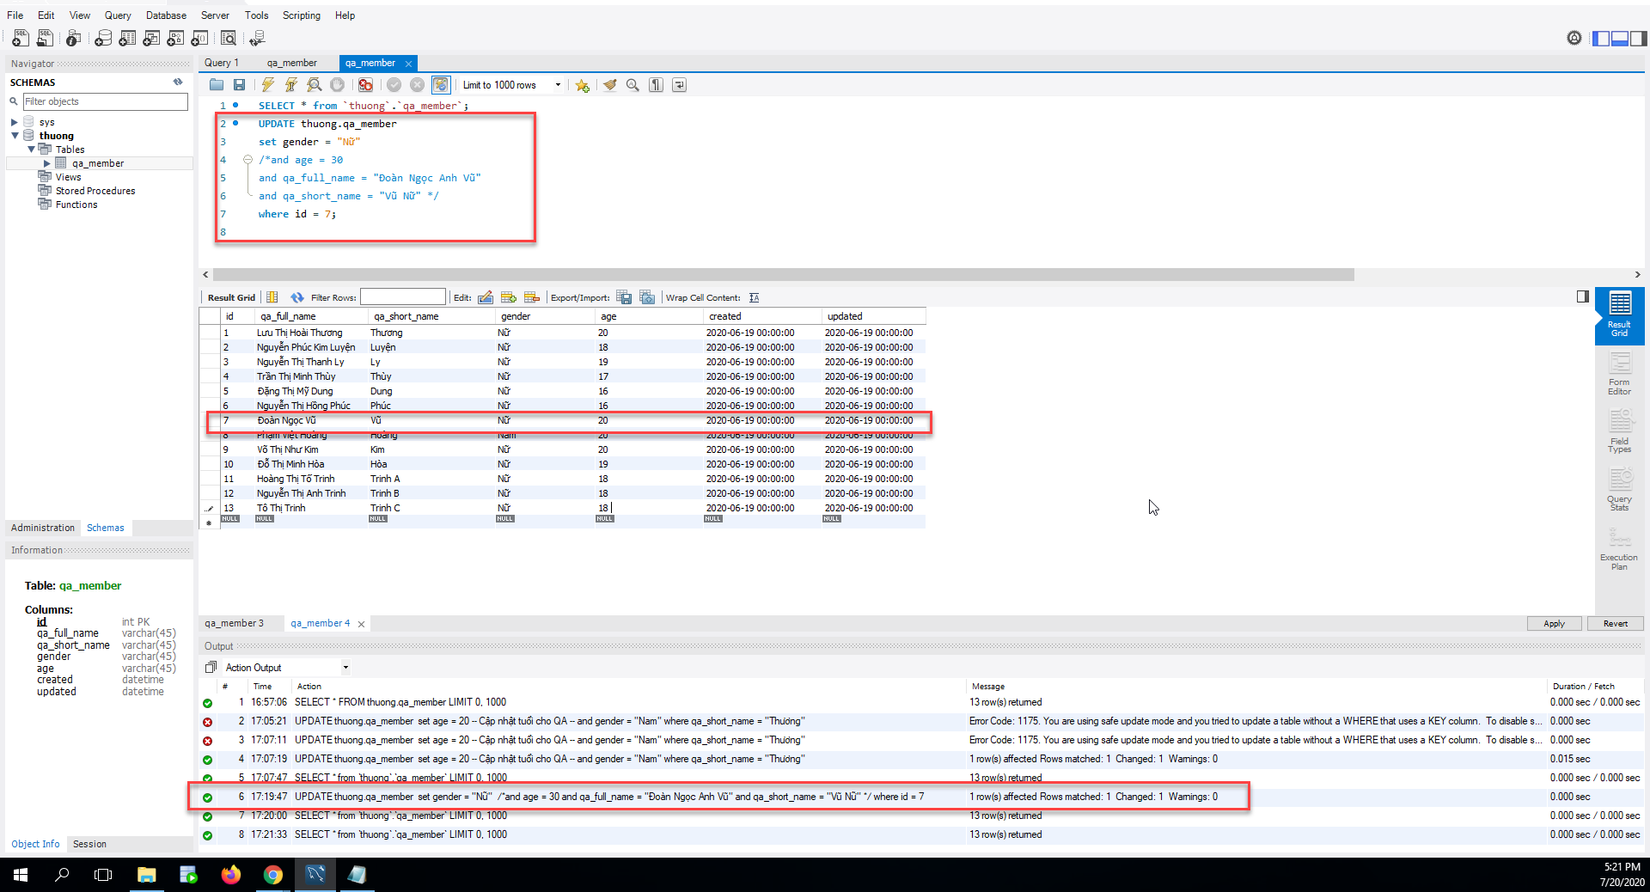Image resolution: width=1650 pixels, height=892 pixels.
Task: Create a new SQL tab icon
Action: [x=20, y=38]
